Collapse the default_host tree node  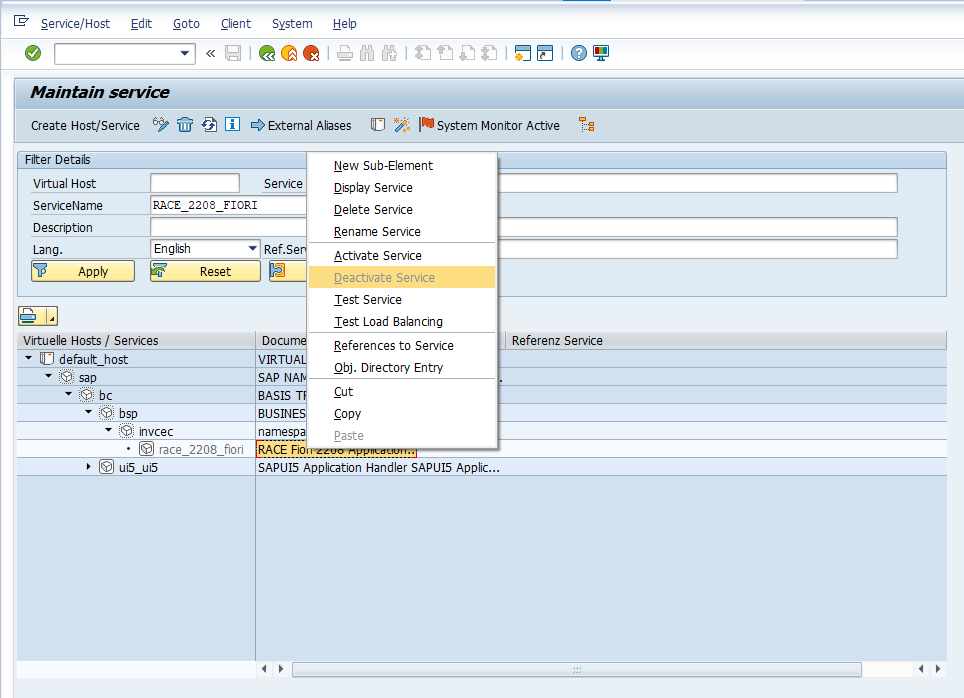point(28,359)
